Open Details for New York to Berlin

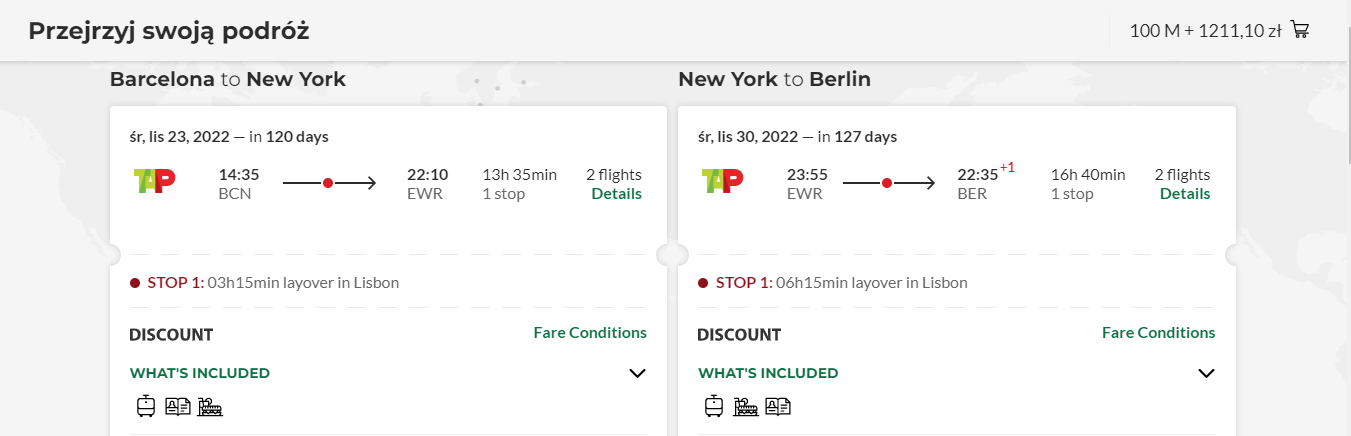pyautogui.click(x=1185, y=194)
